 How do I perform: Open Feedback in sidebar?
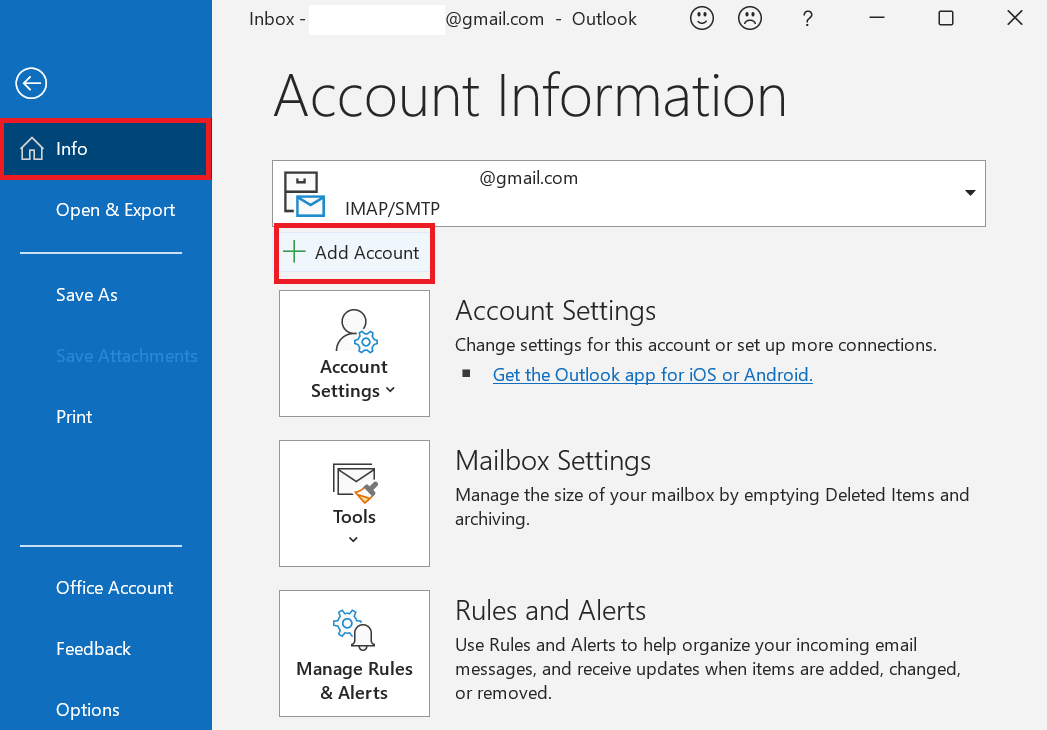[x=93, y=649]
